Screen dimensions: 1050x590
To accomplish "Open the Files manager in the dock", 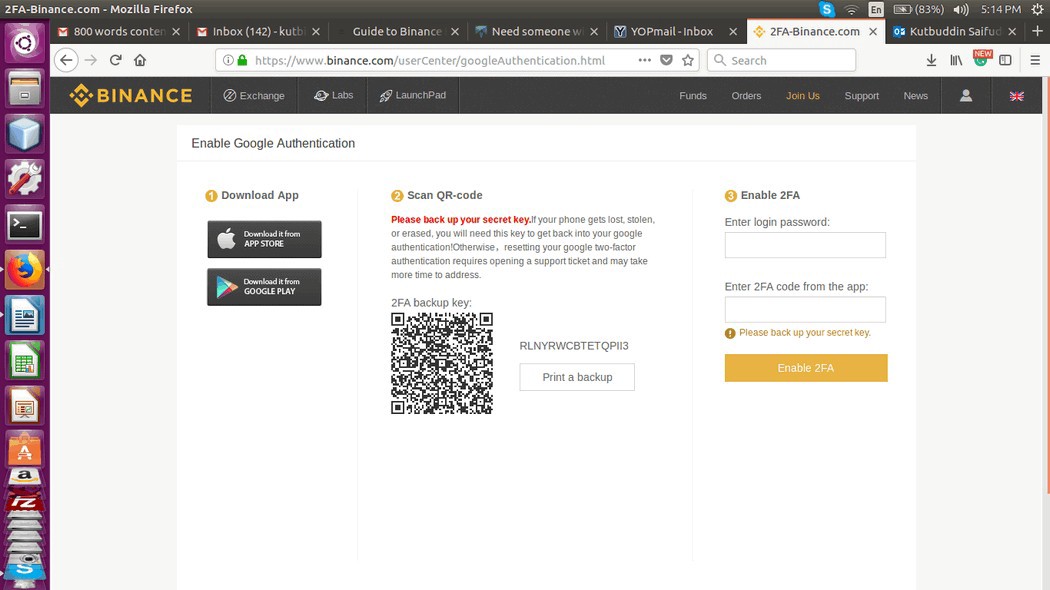I will [x=24, y=89].
